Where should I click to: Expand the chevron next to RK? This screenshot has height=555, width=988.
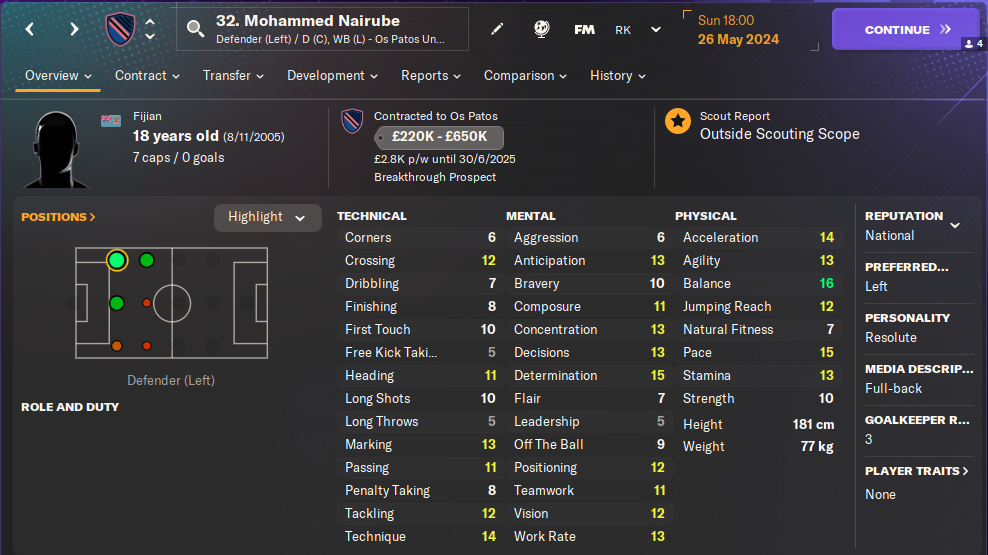coord(656,29)
